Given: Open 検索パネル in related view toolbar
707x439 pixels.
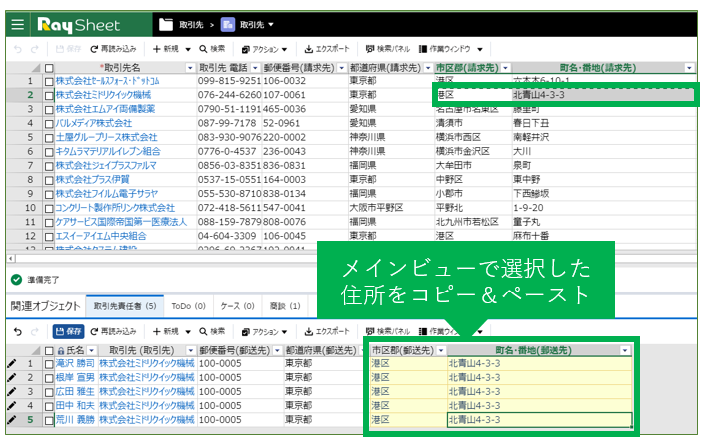Looking at the screenshot, I should point(387,332).
